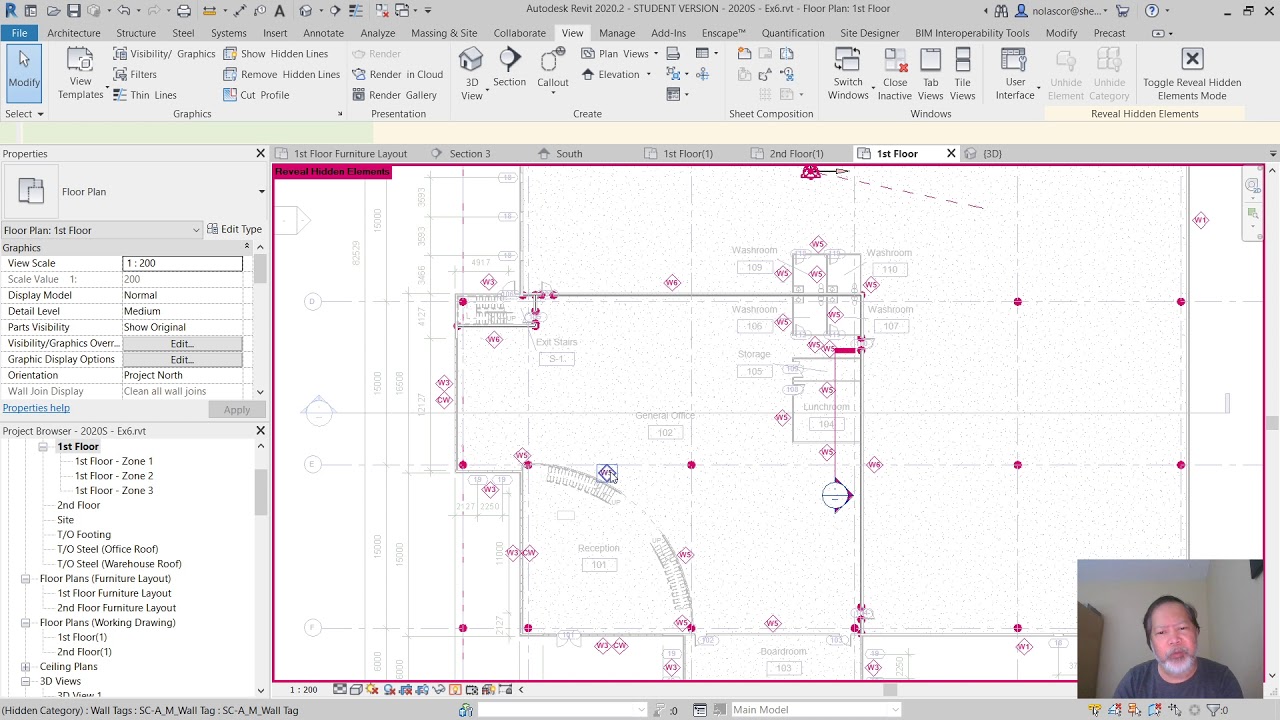Open the Properties help link

pos(36,408)
